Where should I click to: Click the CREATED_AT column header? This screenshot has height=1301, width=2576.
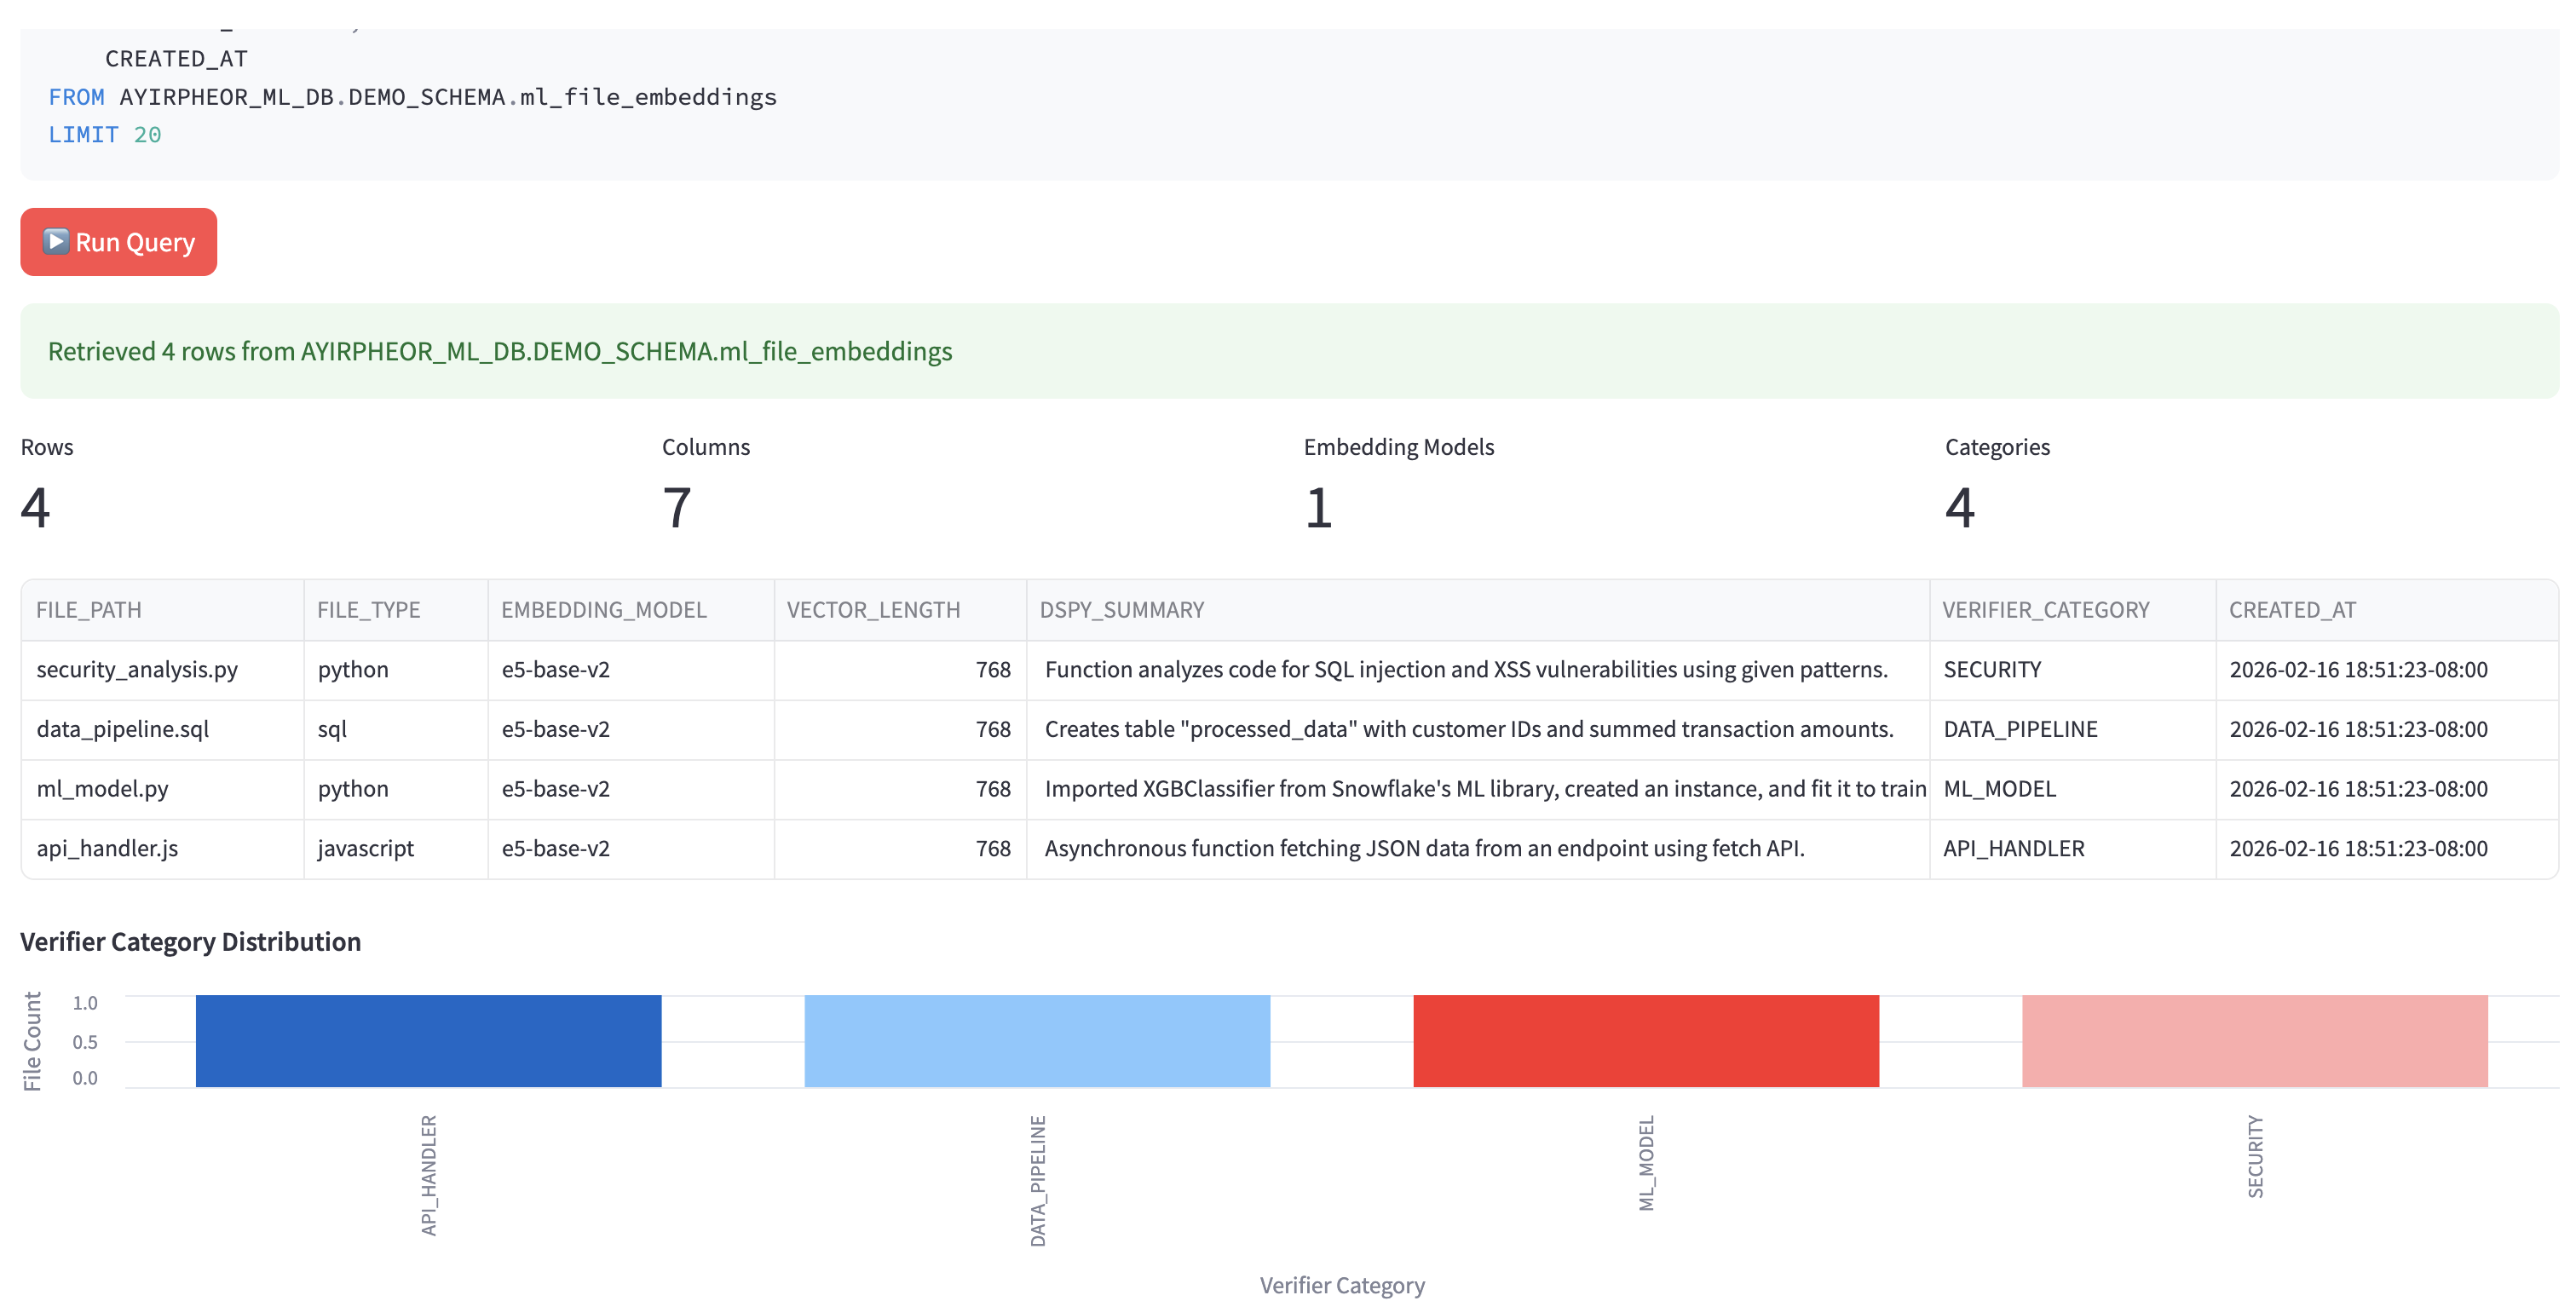click(x=2292, y=609)
